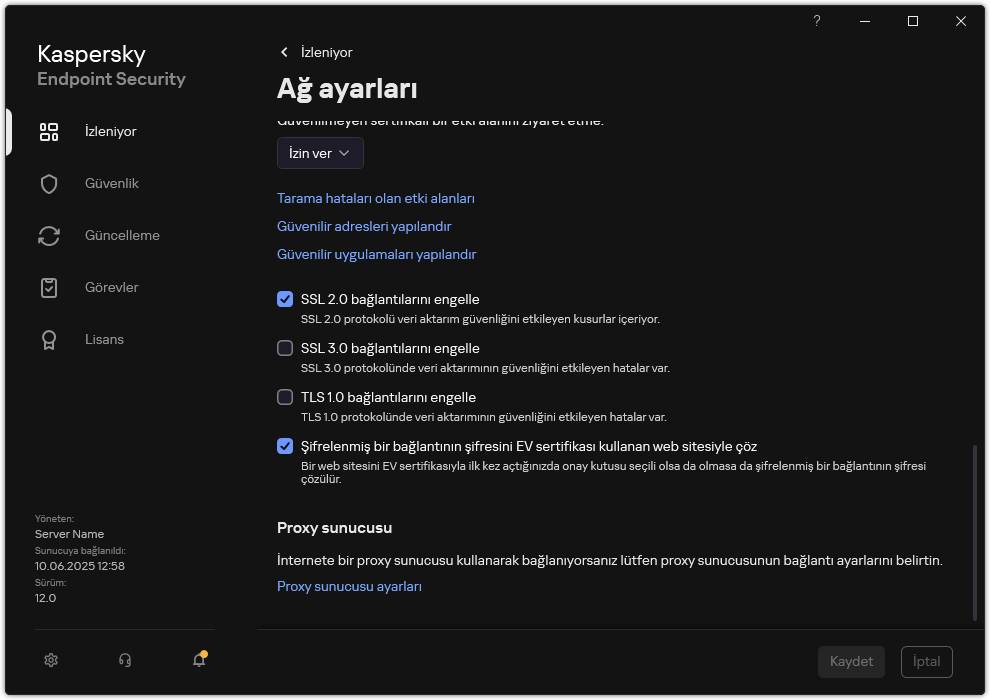The image size is (990, 700).
Task: Enable SSL 3.0 bağlantılarını engelle
Action: pos(285,347)
